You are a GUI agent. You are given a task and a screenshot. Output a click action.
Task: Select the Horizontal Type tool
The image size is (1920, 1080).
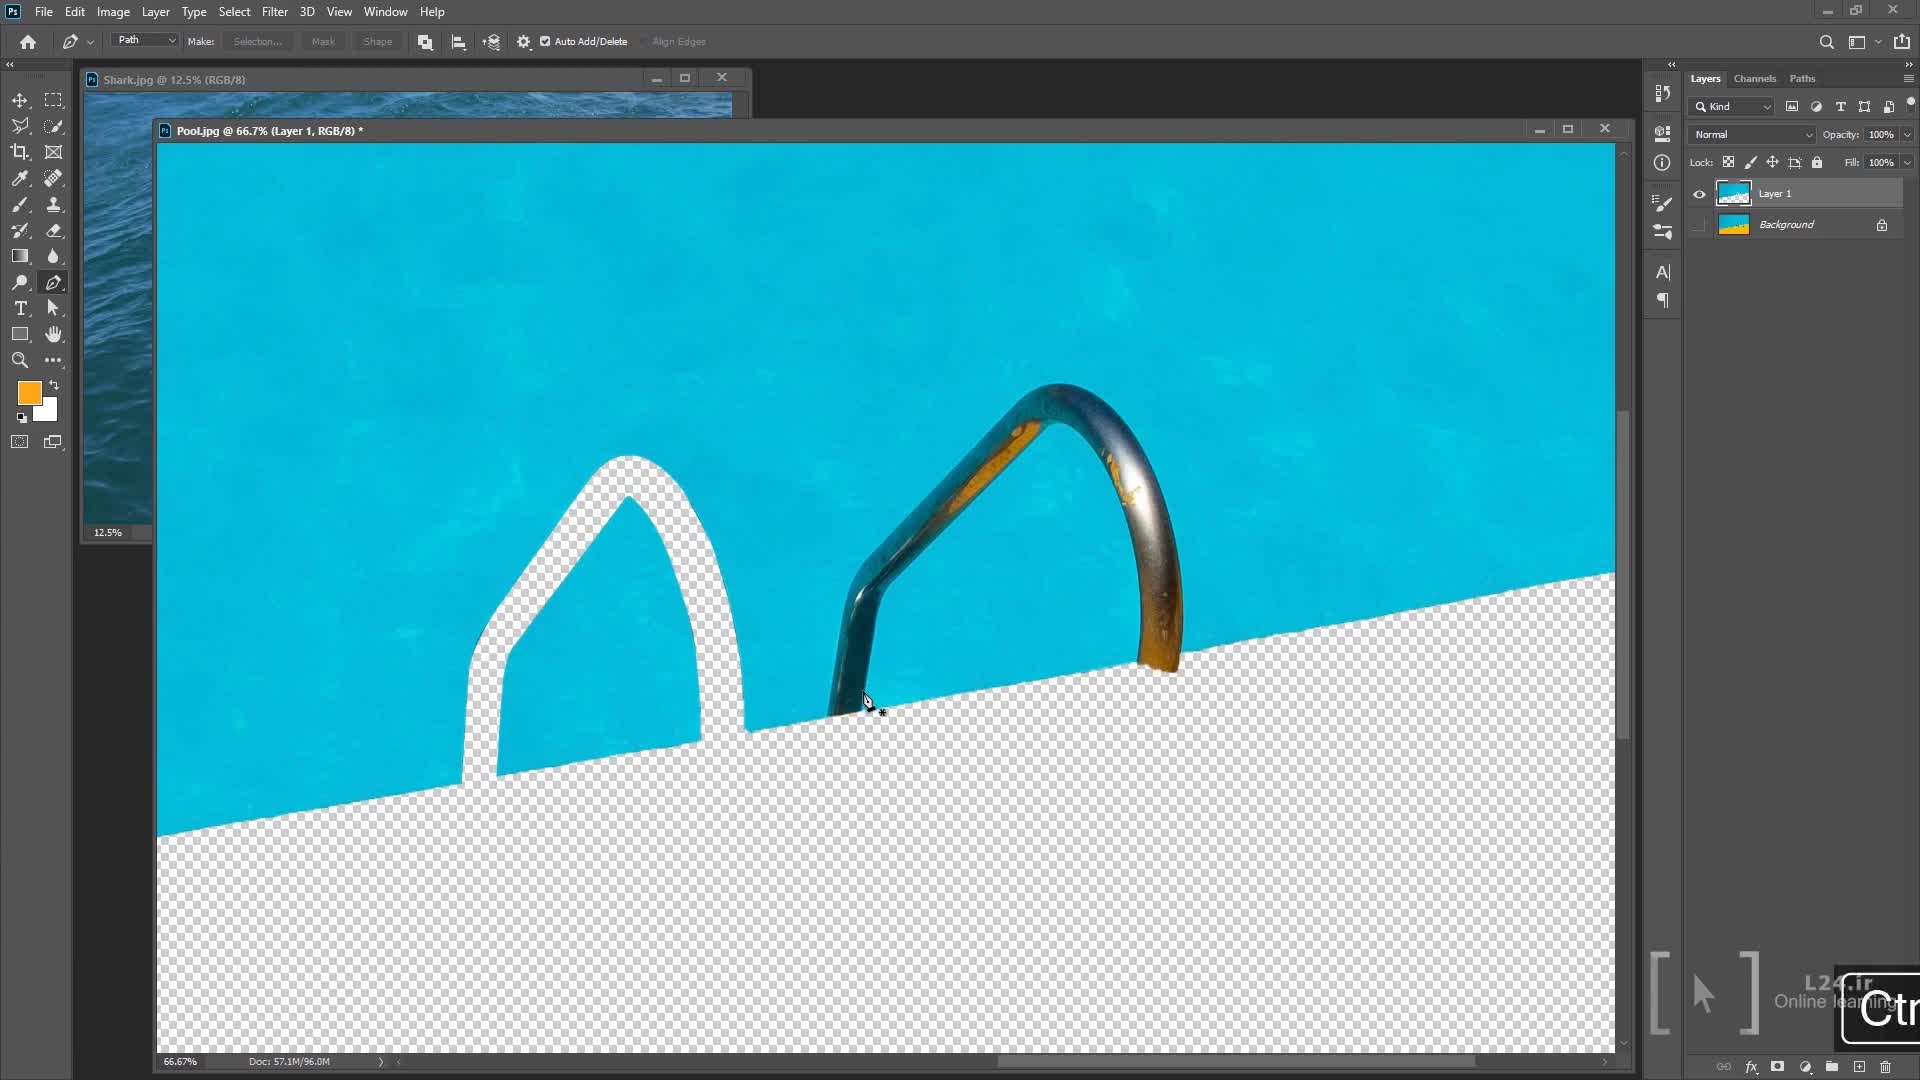click(x=20, y=308)
